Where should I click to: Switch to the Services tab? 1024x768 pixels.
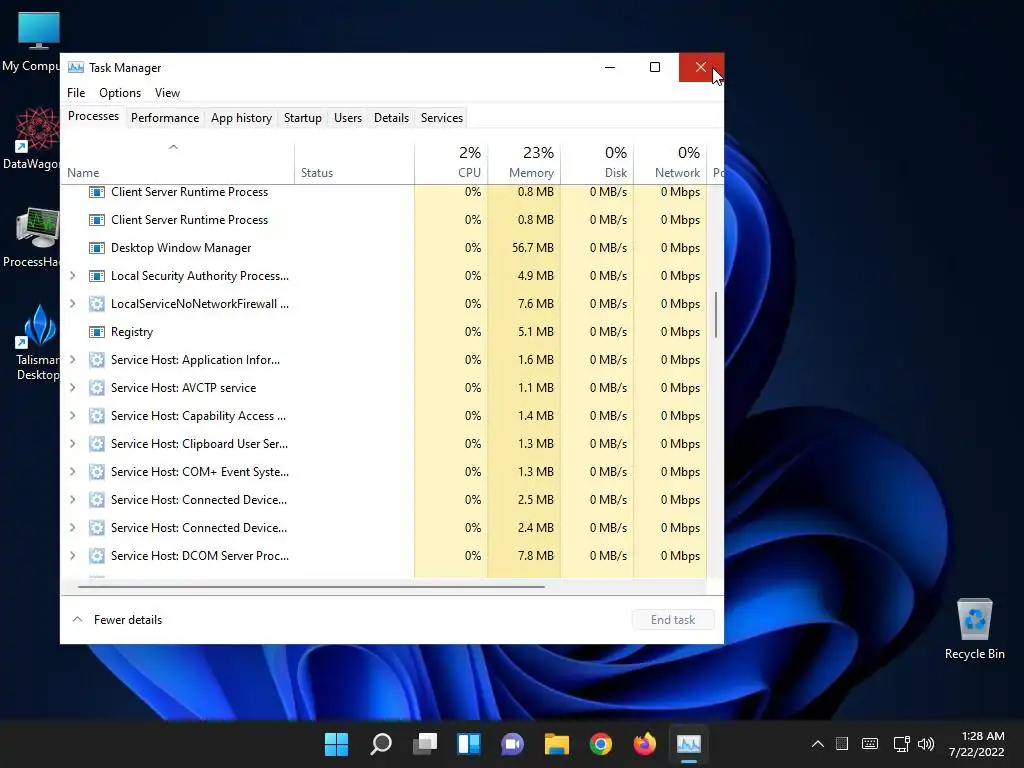(x=441, y=118)
